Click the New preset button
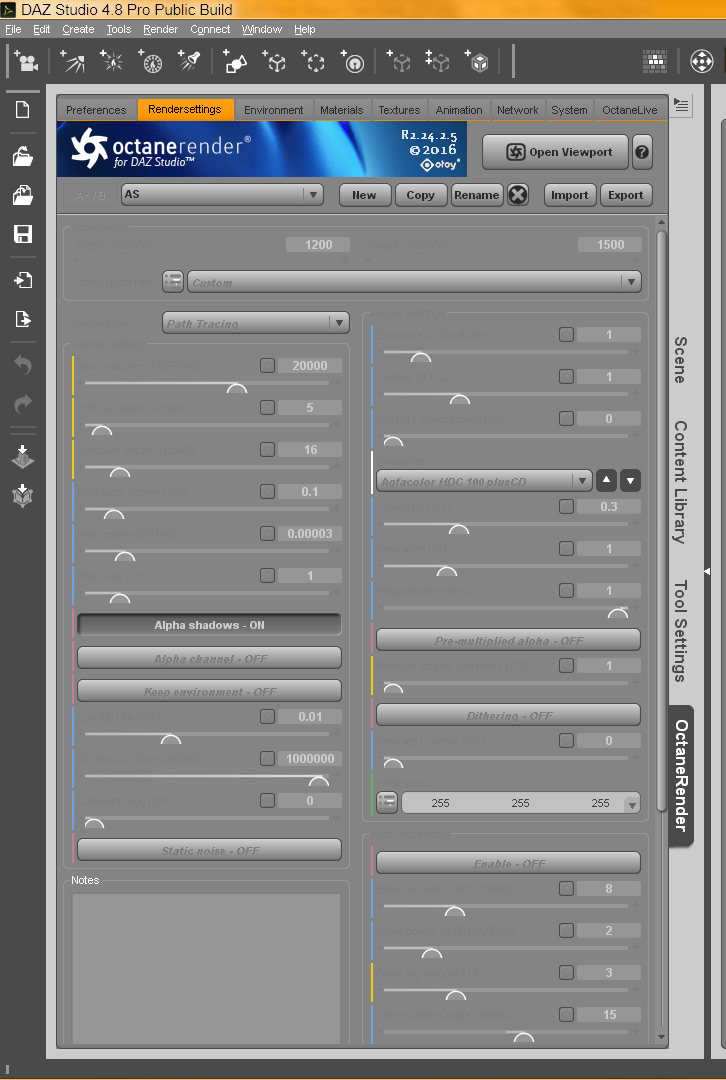 [364, 195]
